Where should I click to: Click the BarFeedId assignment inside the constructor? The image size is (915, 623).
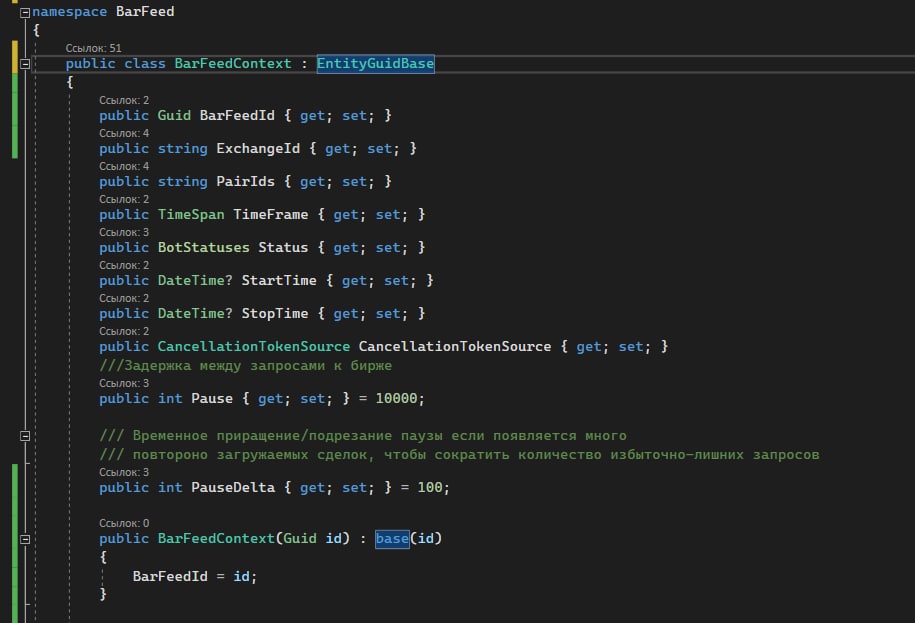click(170, 577)
